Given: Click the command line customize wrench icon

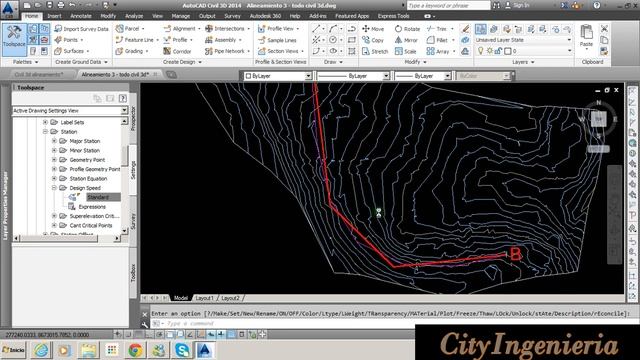Looking at the screenshot, I should point(144,324).
